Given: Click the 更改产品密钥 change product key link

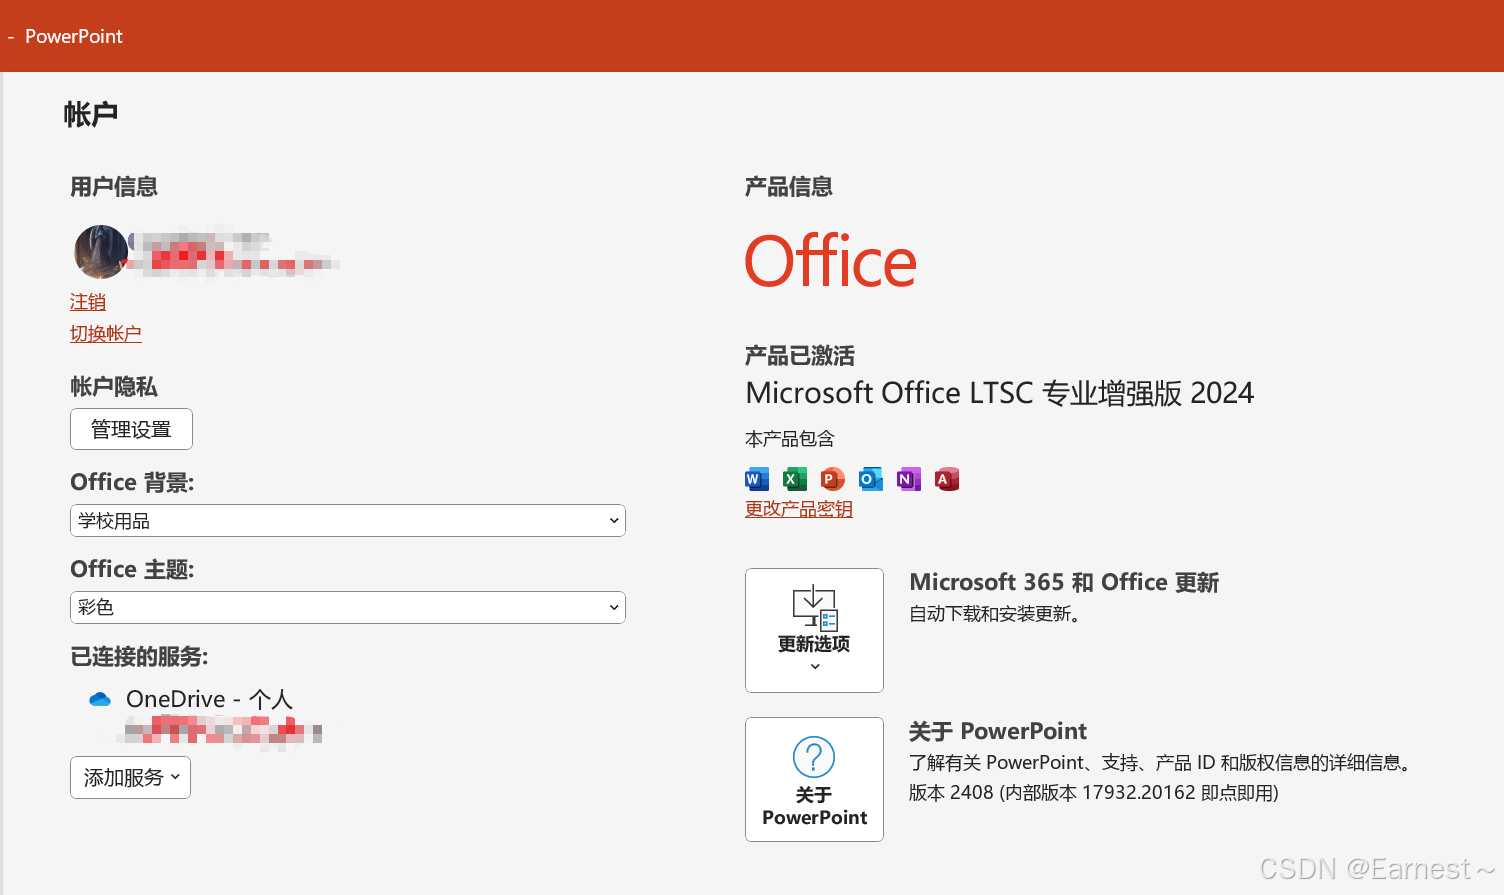Looking at the screenshot, I should (799, 509).
